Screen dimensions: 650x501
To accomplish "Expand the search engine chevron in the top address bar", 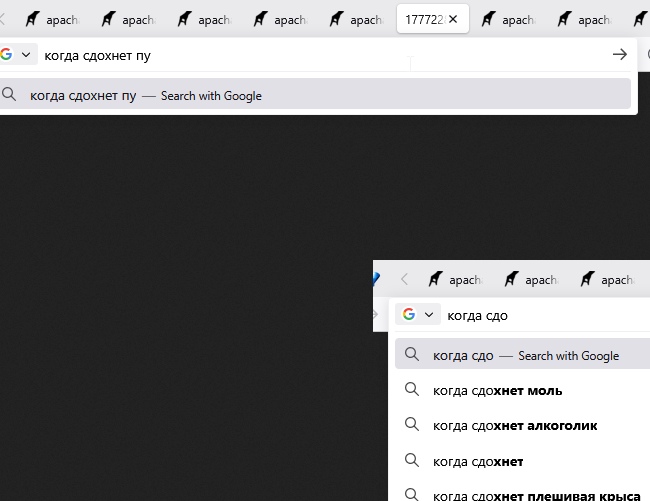I will pos(26,55).
